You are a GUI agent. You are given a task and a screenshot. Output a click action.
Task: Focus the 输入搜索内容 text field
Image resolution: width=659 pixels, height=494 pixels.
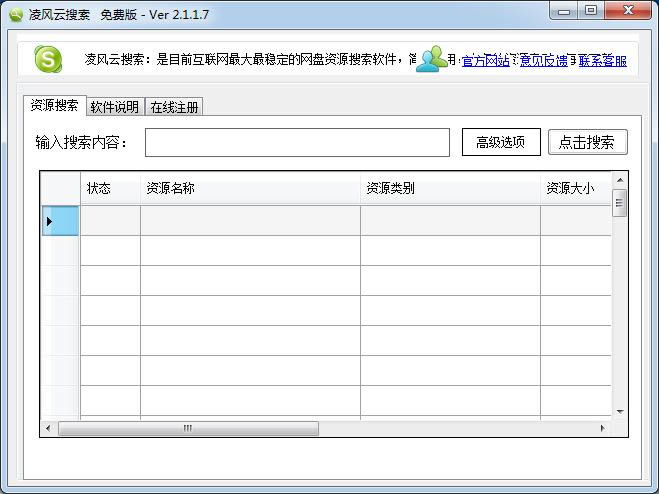pos(297,143)
